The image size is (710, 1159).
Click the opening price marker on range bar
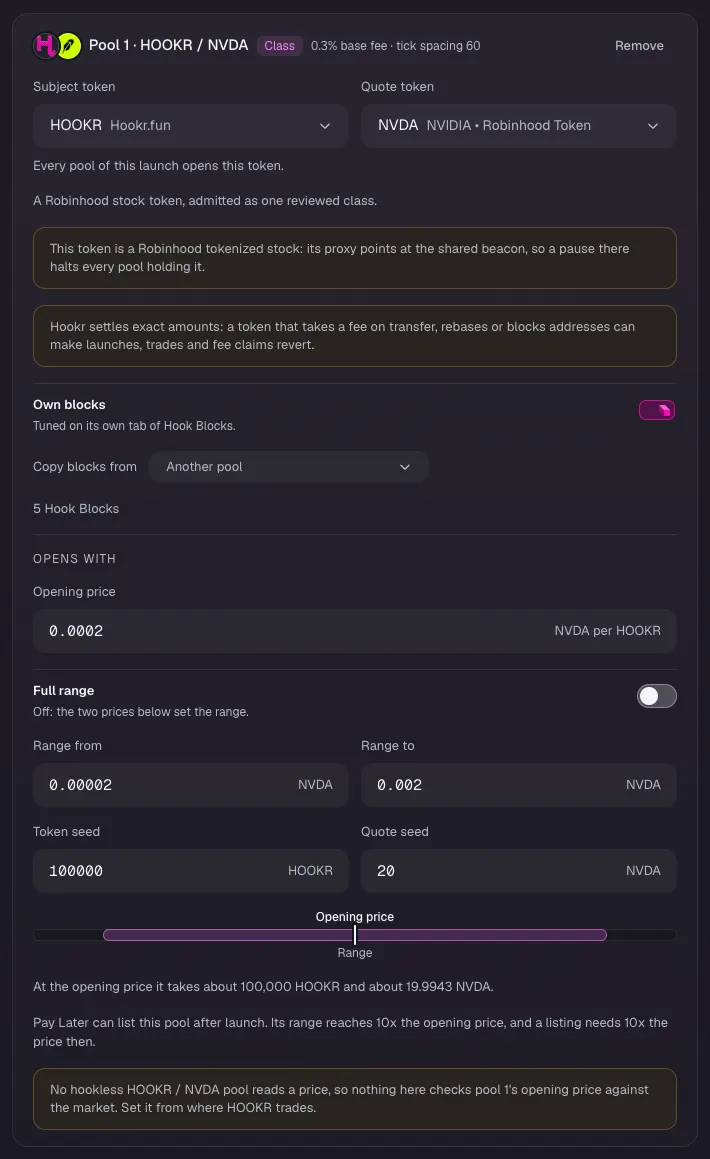355,935
